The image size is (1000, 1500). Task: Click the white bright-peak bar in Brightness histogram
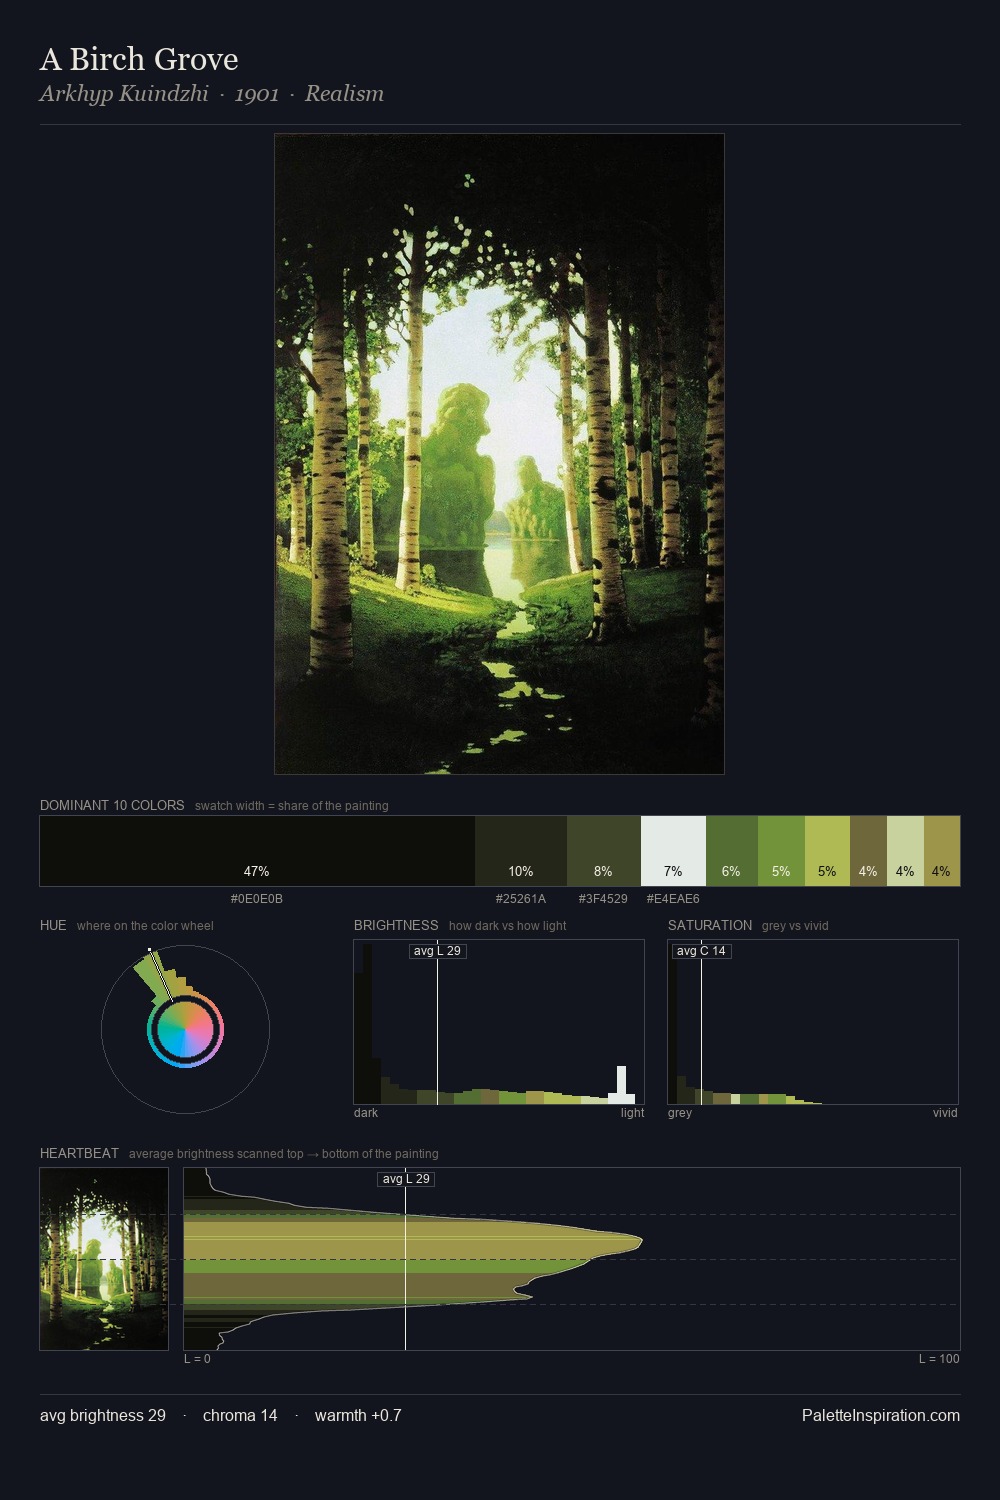(x=621, y=1085)
